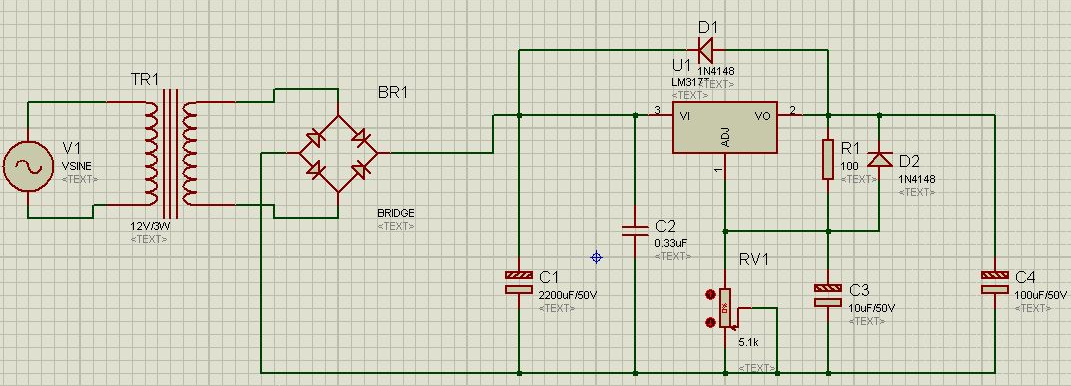Select the BR1 bridge rectifier diamond
Screen dimensions: 1071x386
[x=339, y=154]
